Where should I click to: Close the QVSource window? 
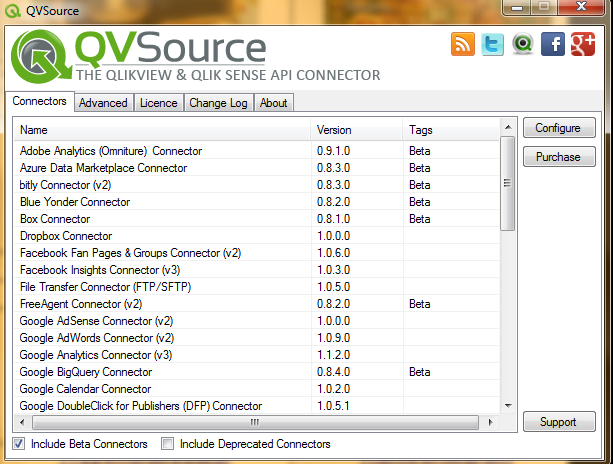point(582,7)
